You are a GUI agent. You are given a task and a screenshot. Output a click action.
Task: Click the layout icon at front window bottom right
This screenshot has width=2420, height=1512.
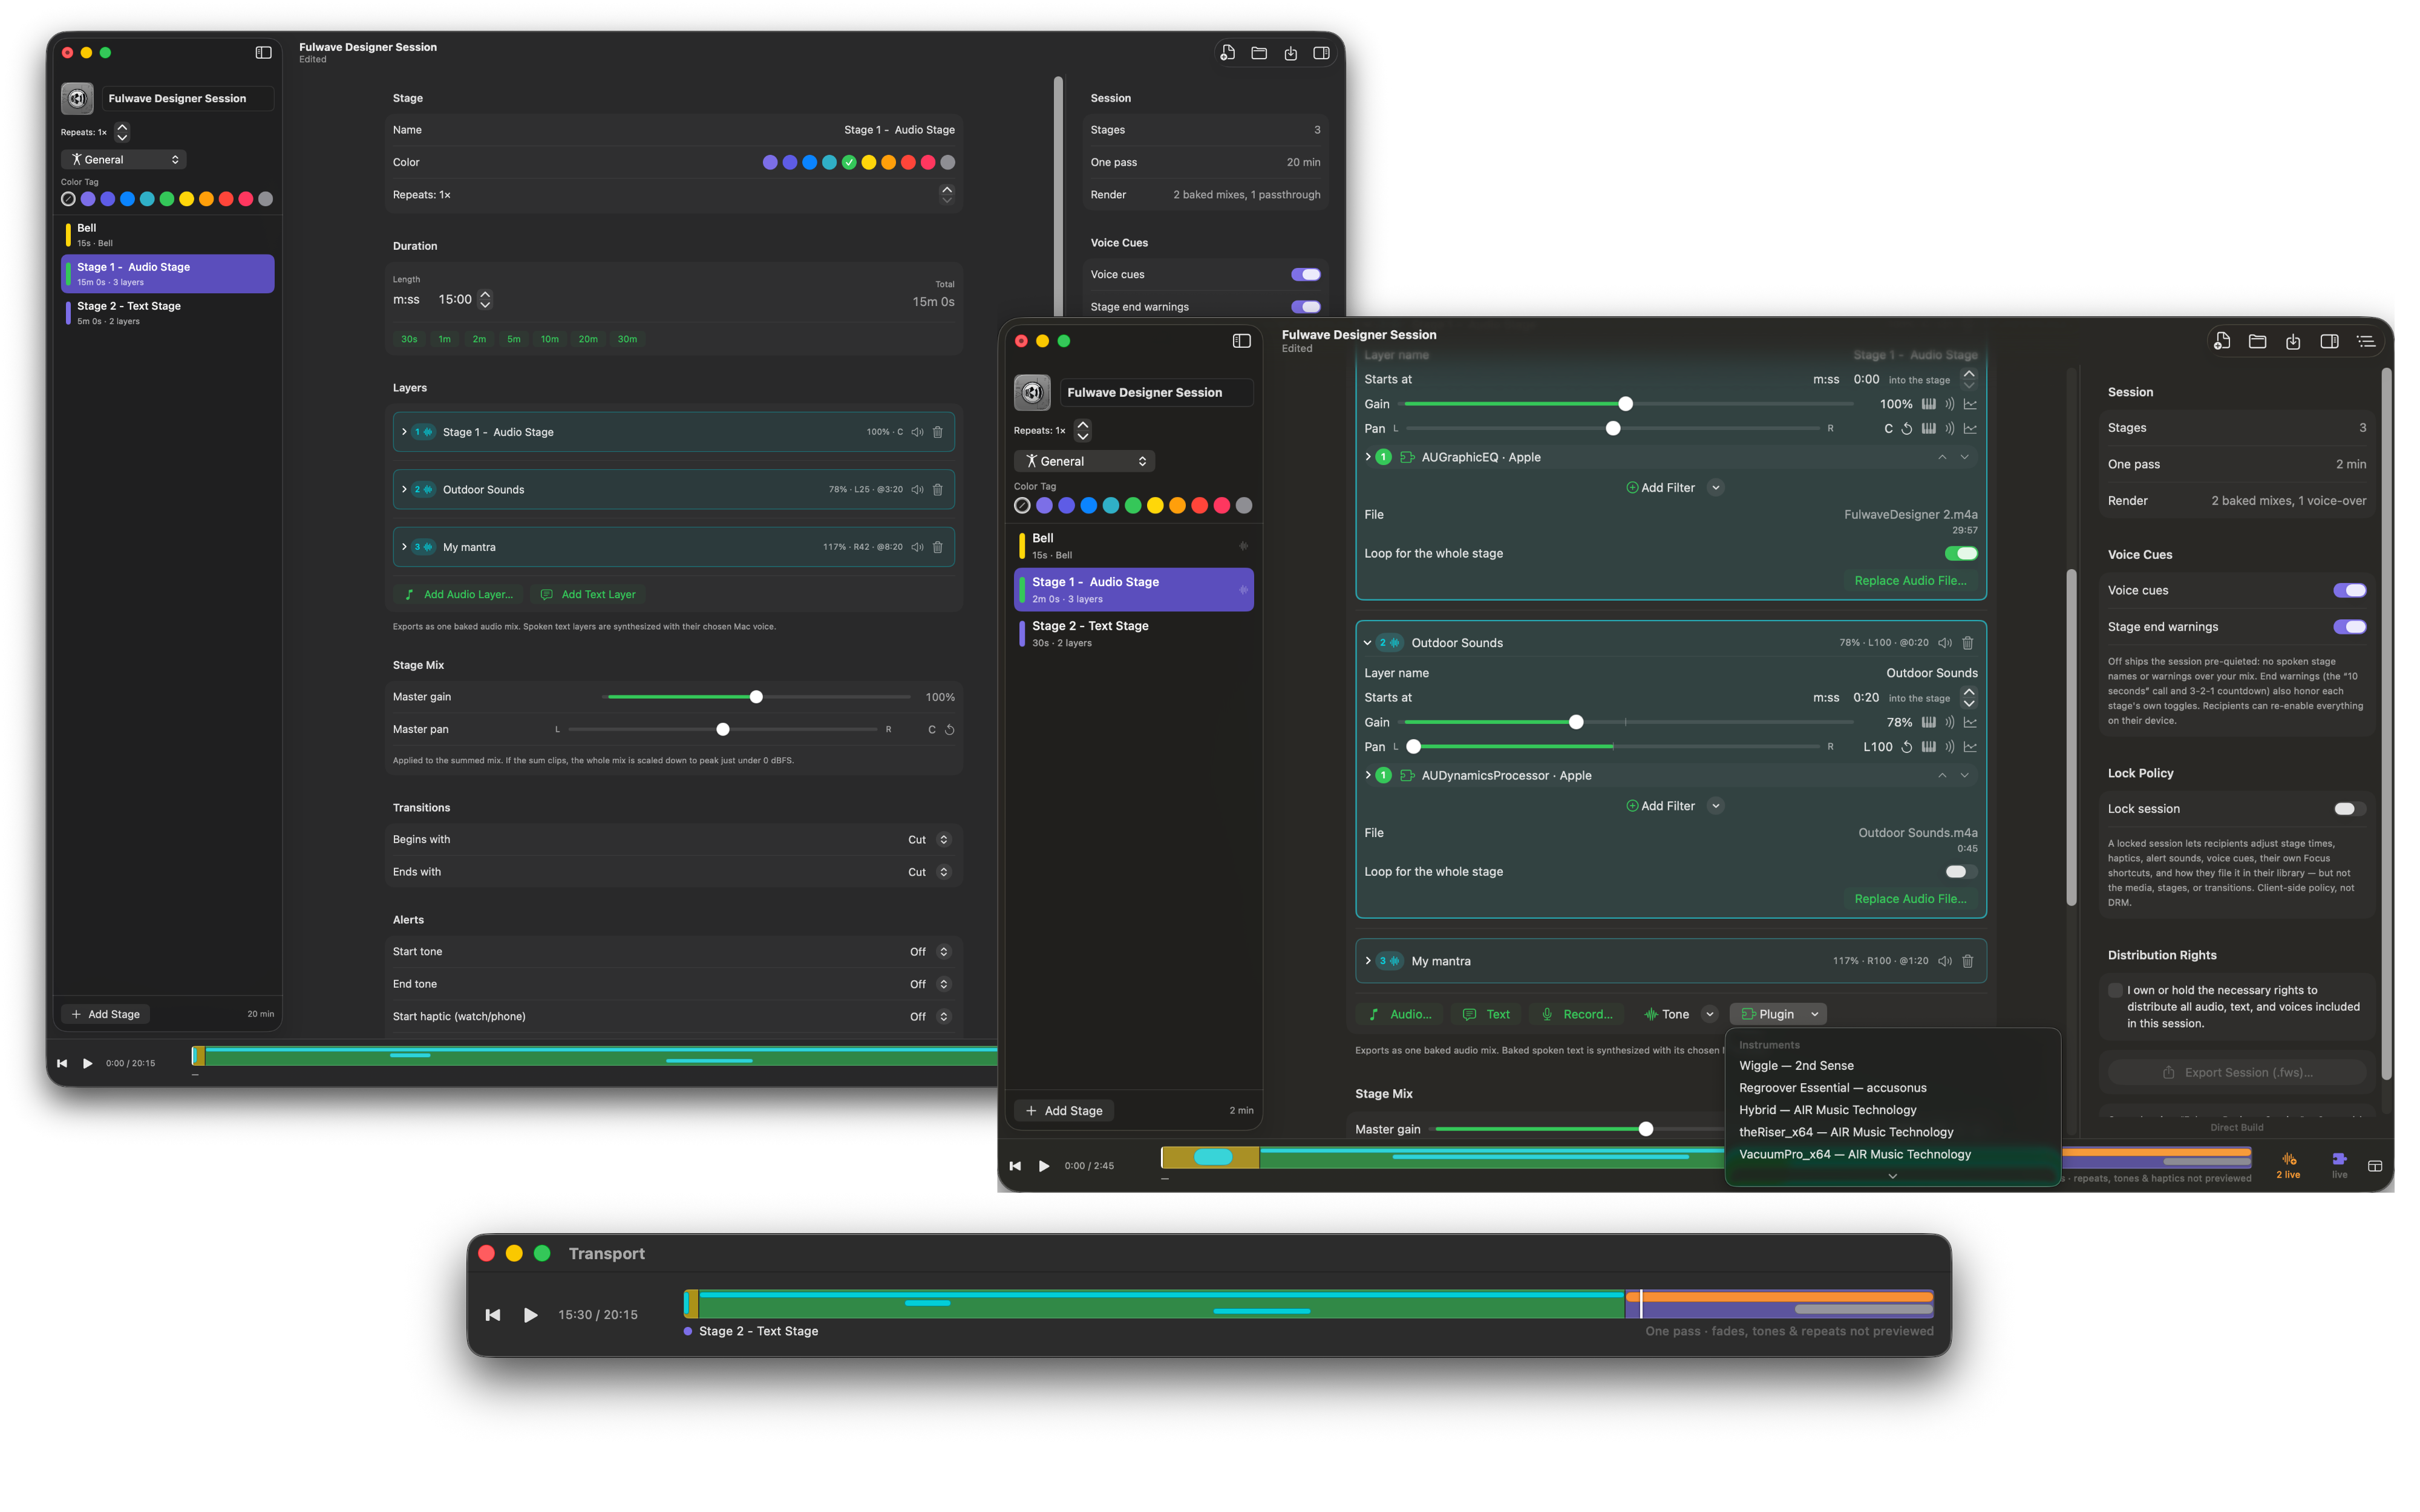[x=2374, y=1166]
